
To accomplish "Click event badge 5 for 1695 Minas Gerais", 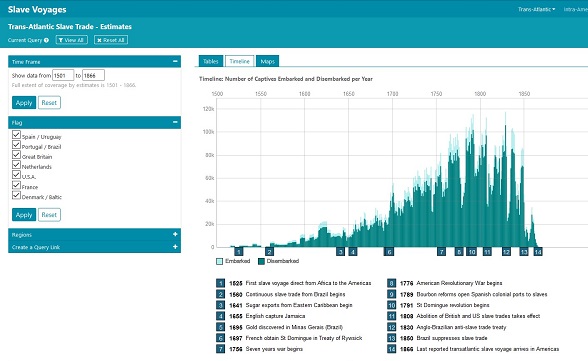I will click(x=220, y=327).
